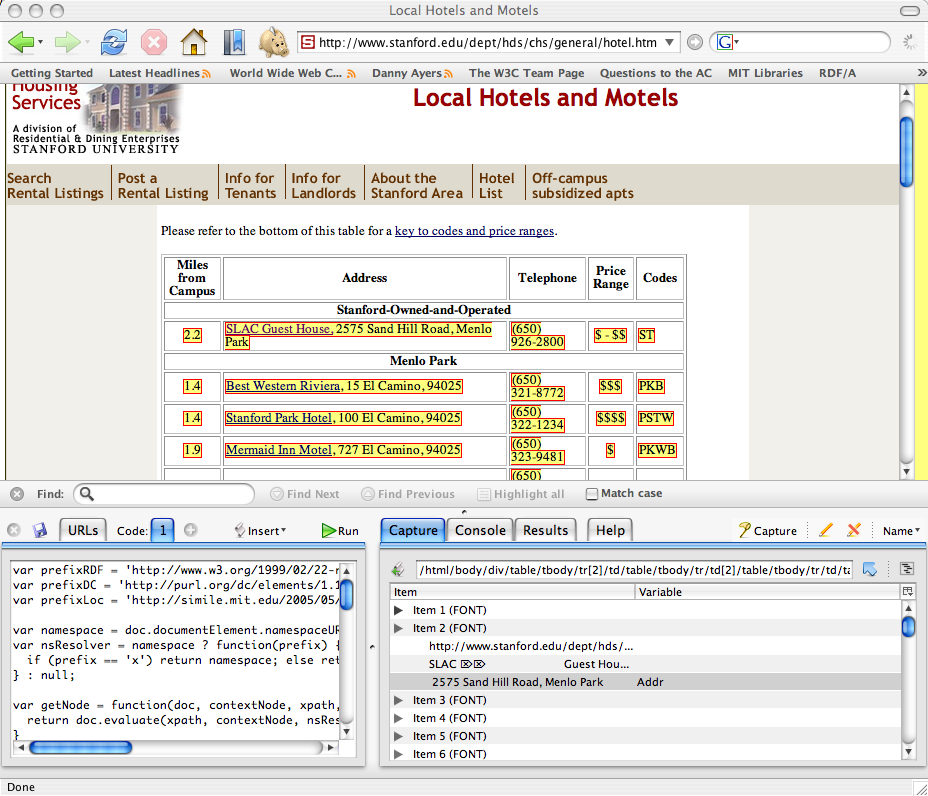
Task: Switch to the Console tab
Action: (x=480, y=530)
